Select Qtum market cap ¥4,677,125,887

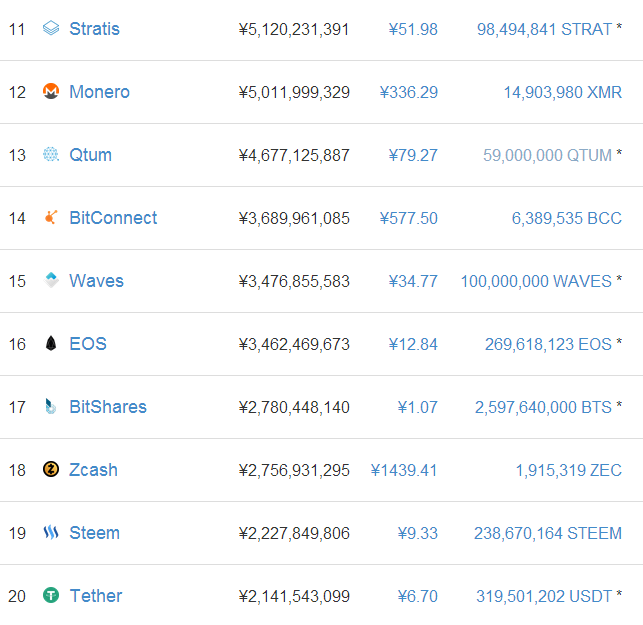pos(294,155)
